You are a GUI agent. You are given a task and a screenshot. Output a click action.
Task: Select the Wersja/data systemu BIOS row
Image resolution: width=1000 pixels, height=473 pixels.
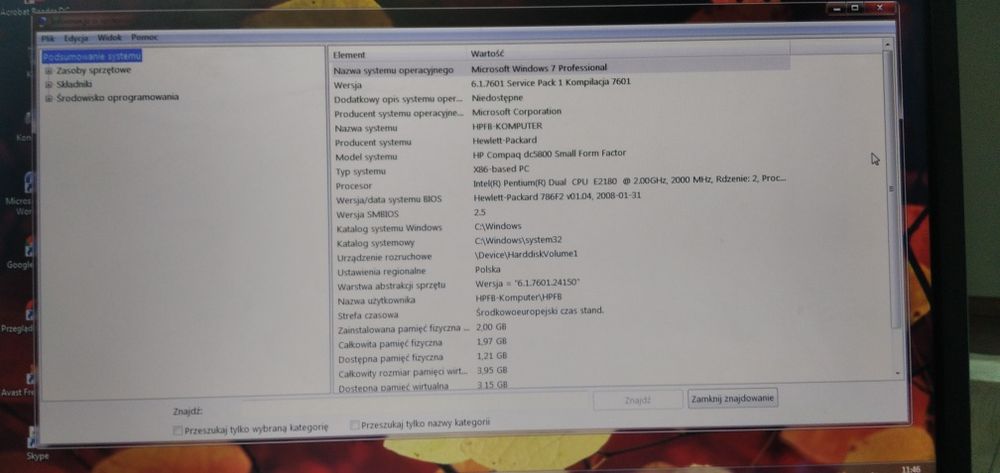point(561,200)
